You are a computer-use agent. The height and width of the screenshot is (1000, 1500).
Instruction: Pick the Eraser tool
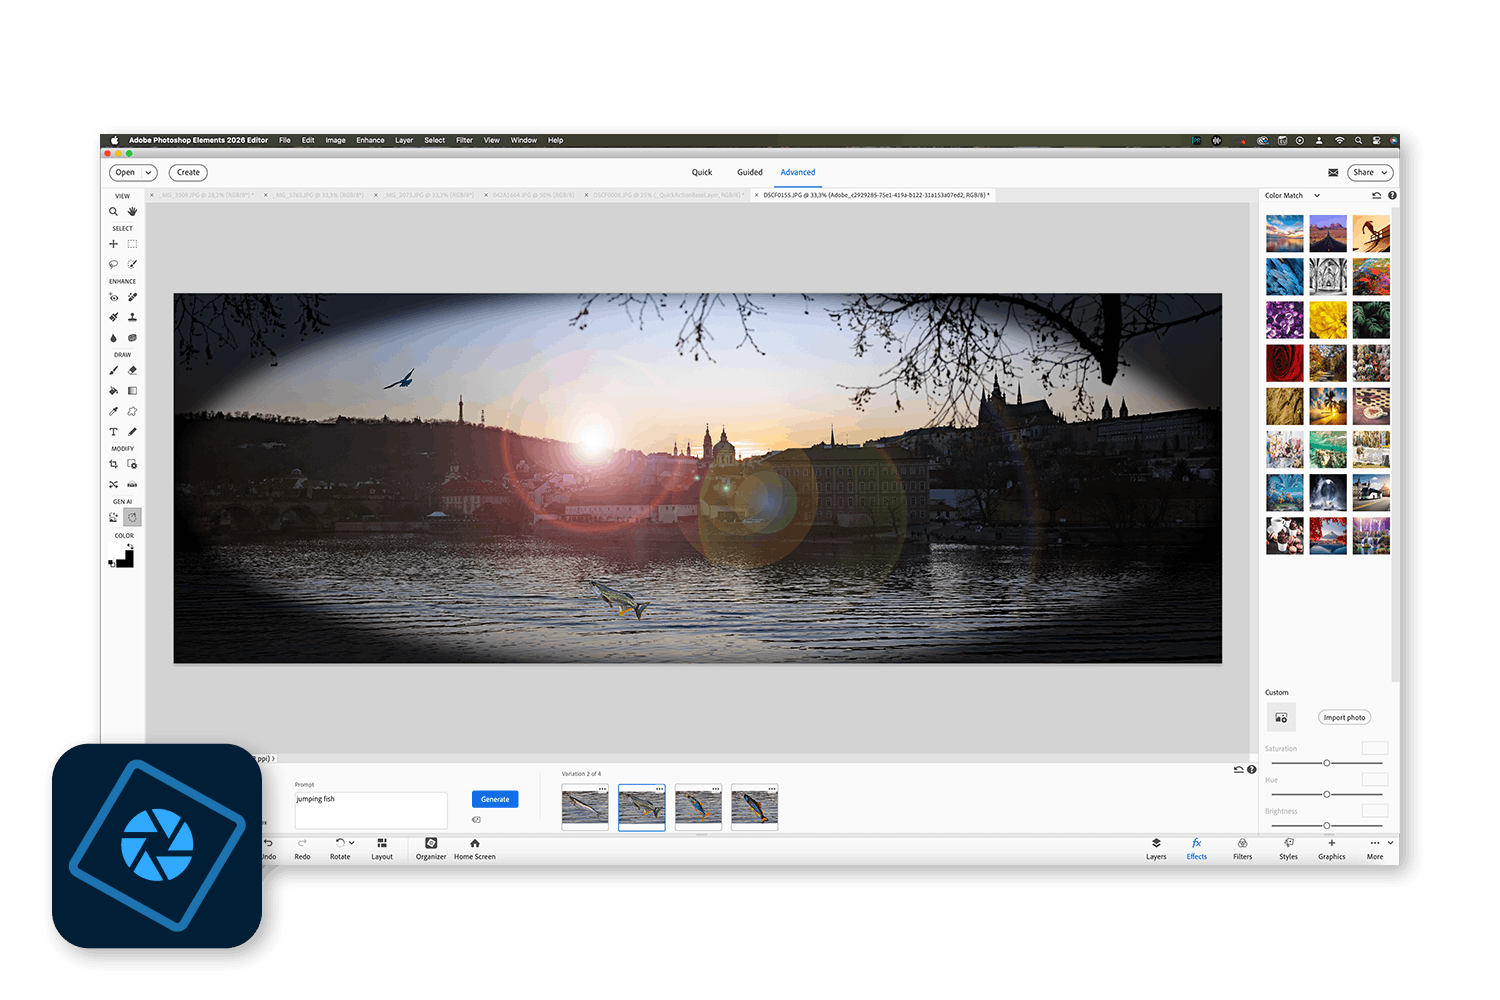tap(132, 371)
